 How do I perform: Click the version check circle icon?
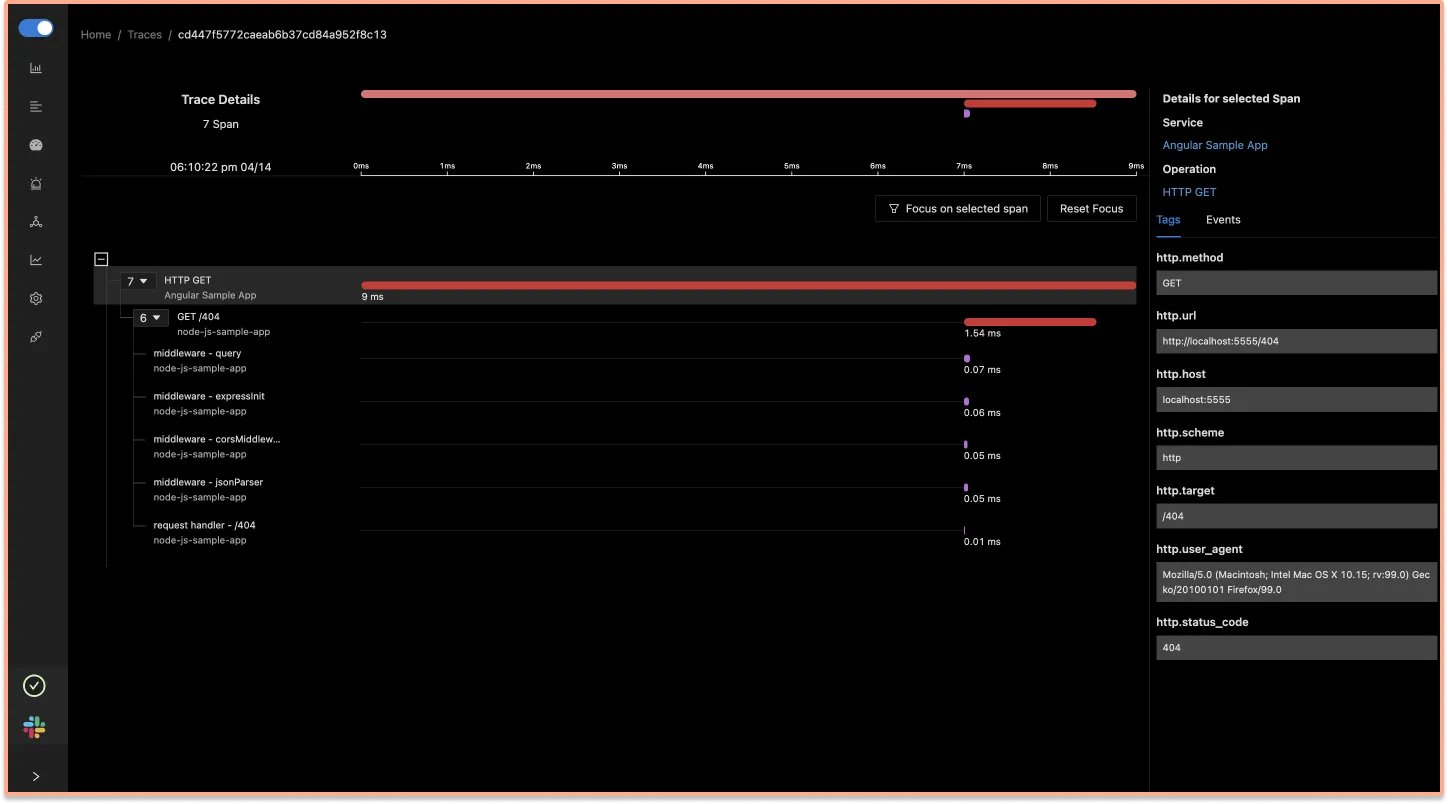pyautogui.click(x=34, y=686)
